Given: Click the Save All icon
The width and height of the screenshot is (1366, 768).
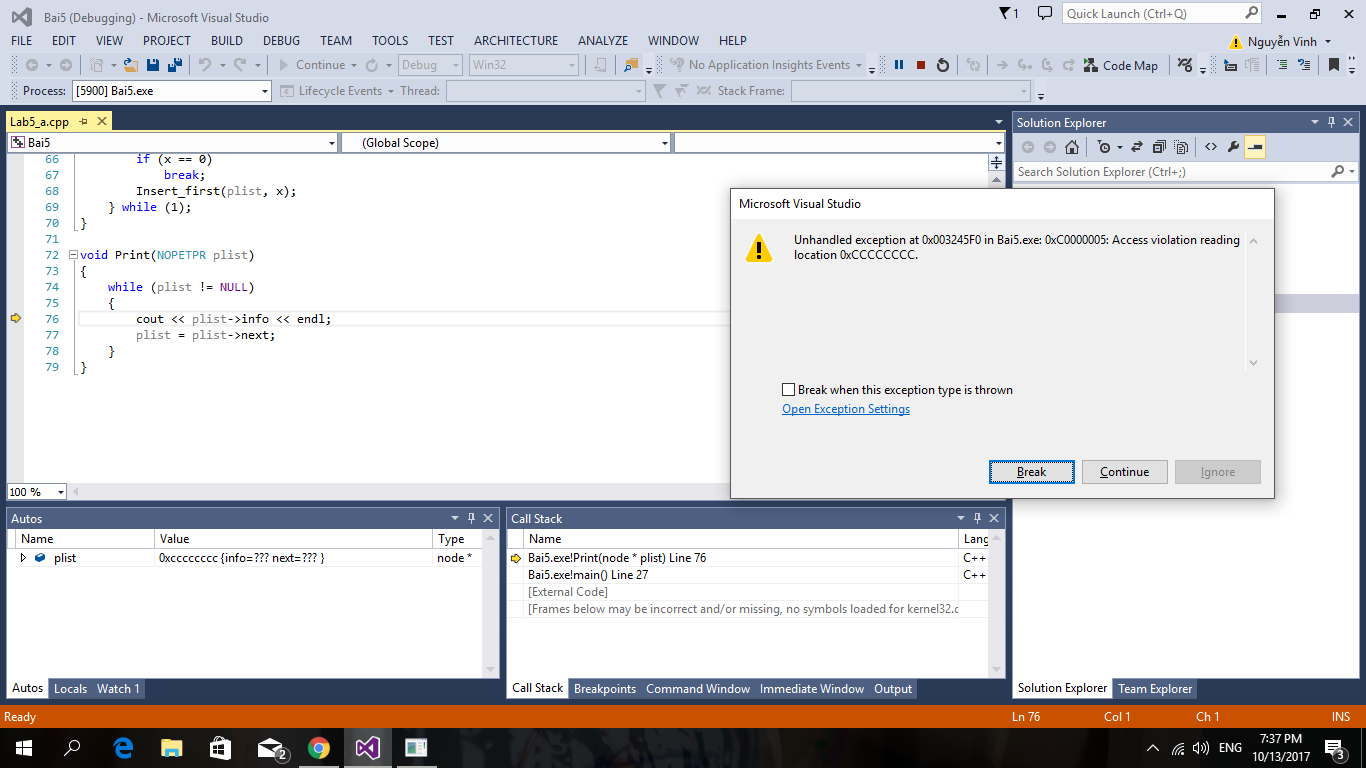Looking at the screenshot, I should (174, 65).
